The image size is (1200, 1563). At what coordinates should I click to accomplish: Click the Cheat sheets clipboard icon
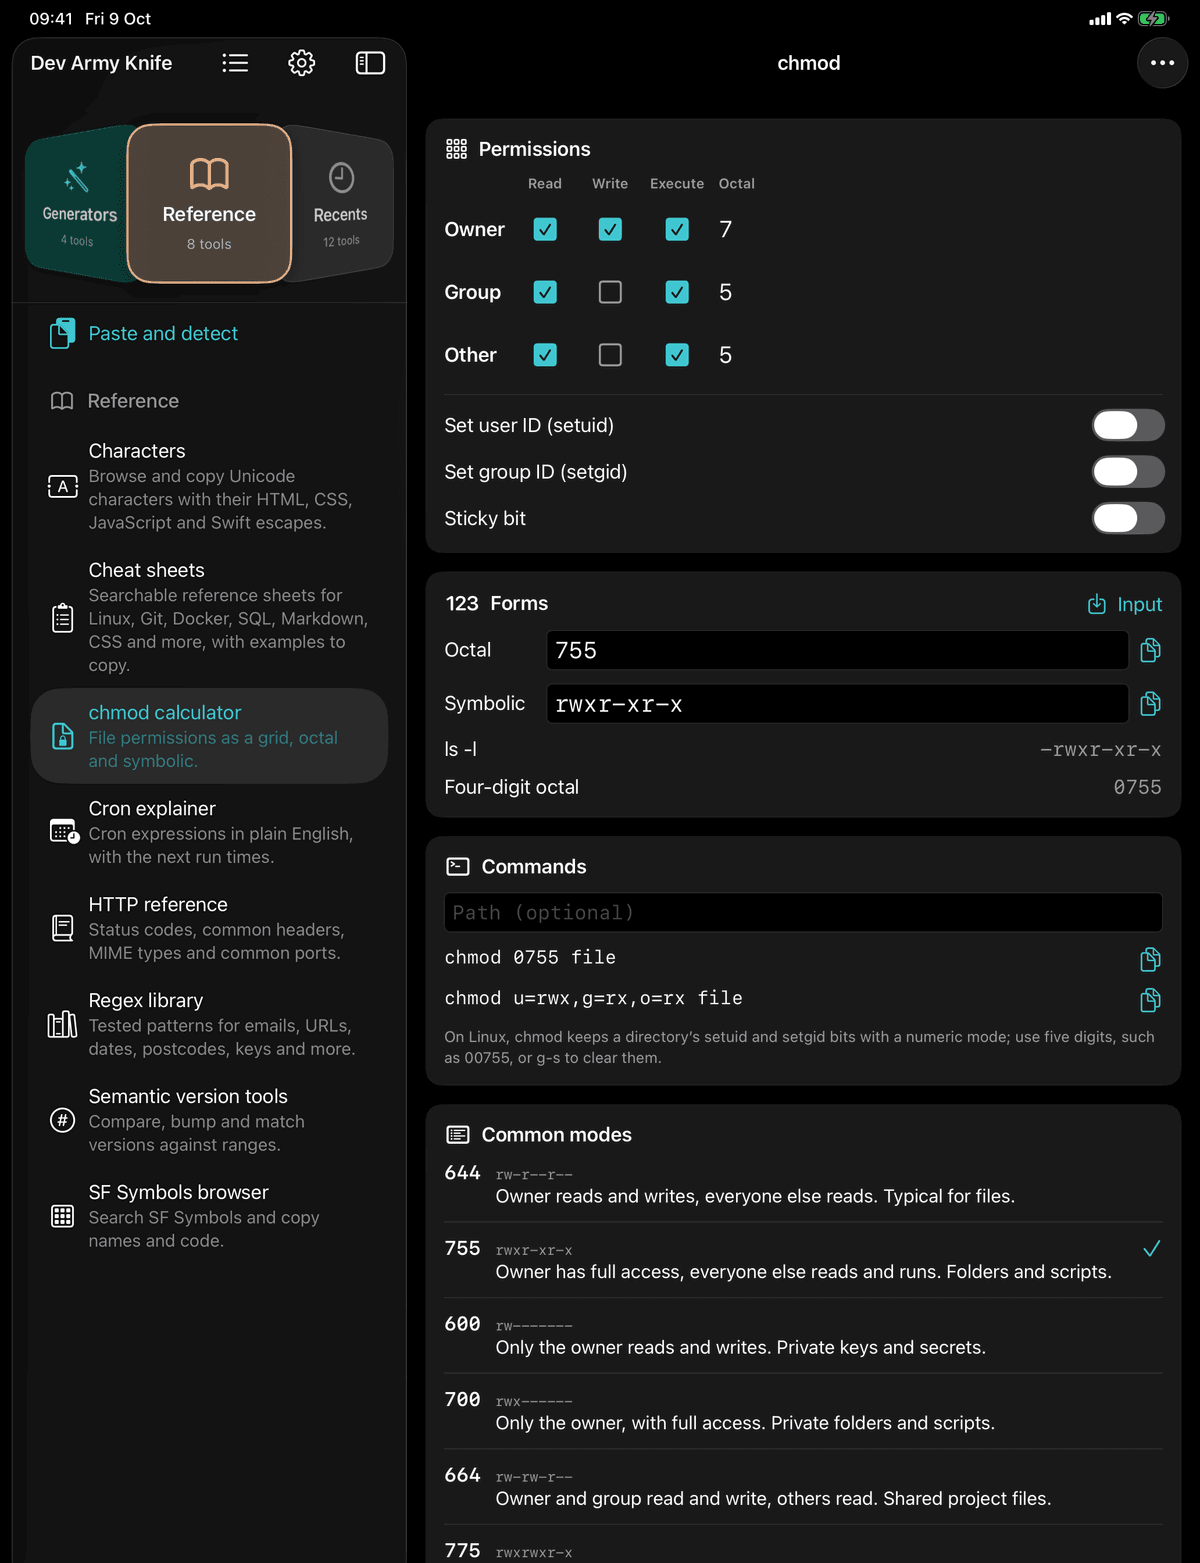pos(62,617)
